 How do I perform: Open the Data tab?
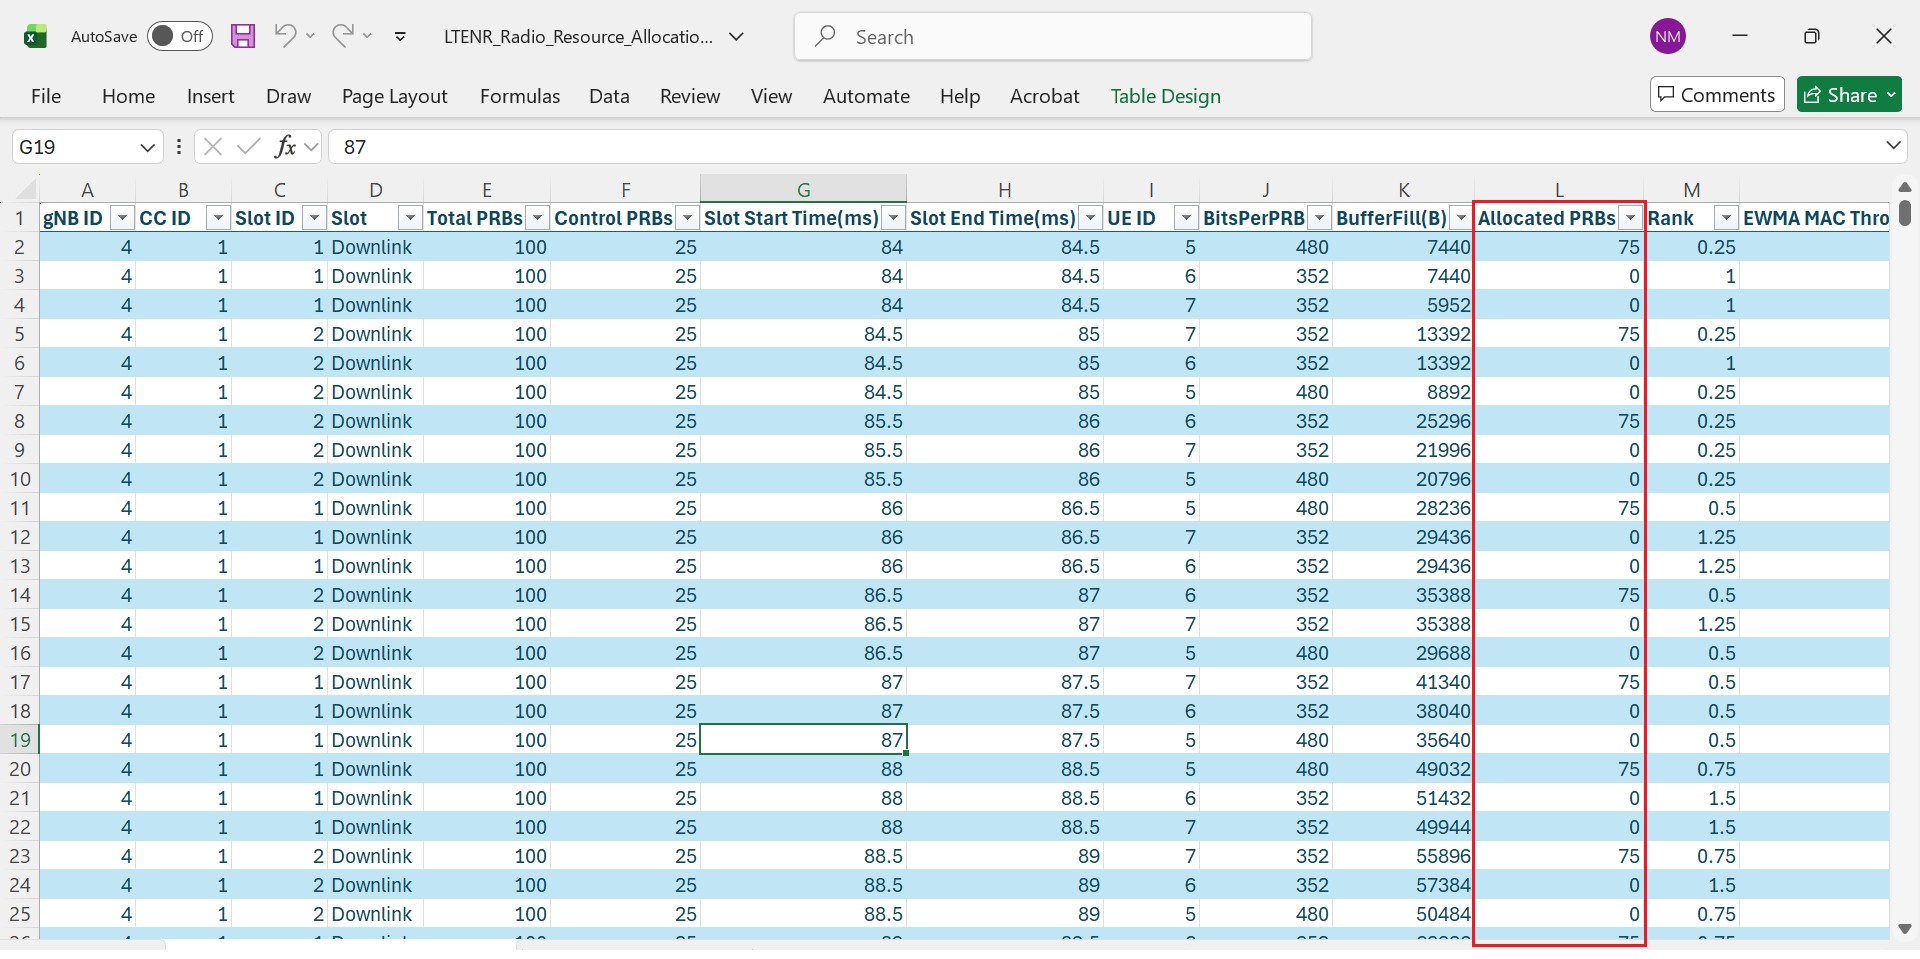coord(609,96)
